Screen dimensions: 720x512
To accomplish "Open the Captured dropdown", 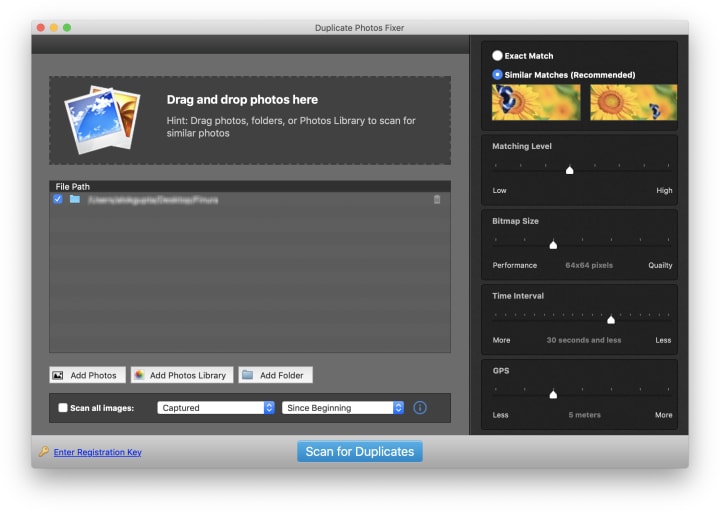I will (x=216, y=408).
